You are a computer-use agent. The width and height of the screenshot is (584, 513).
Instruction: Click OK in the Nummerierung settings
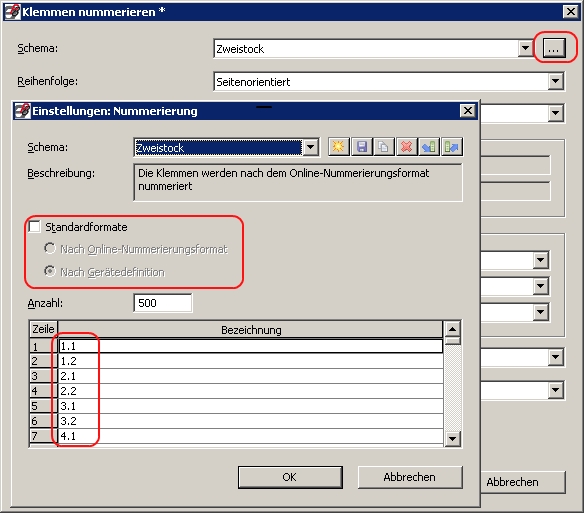(x=290, y=477)
